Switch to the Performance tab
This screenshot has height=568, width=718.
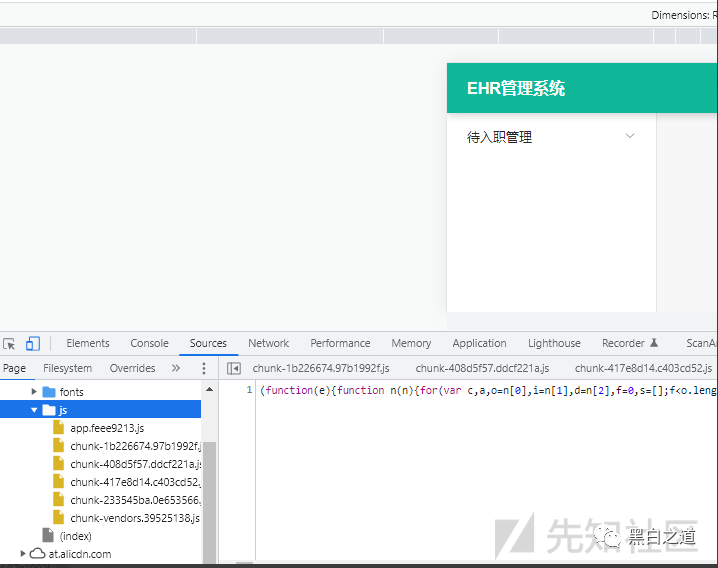point(340,344)
